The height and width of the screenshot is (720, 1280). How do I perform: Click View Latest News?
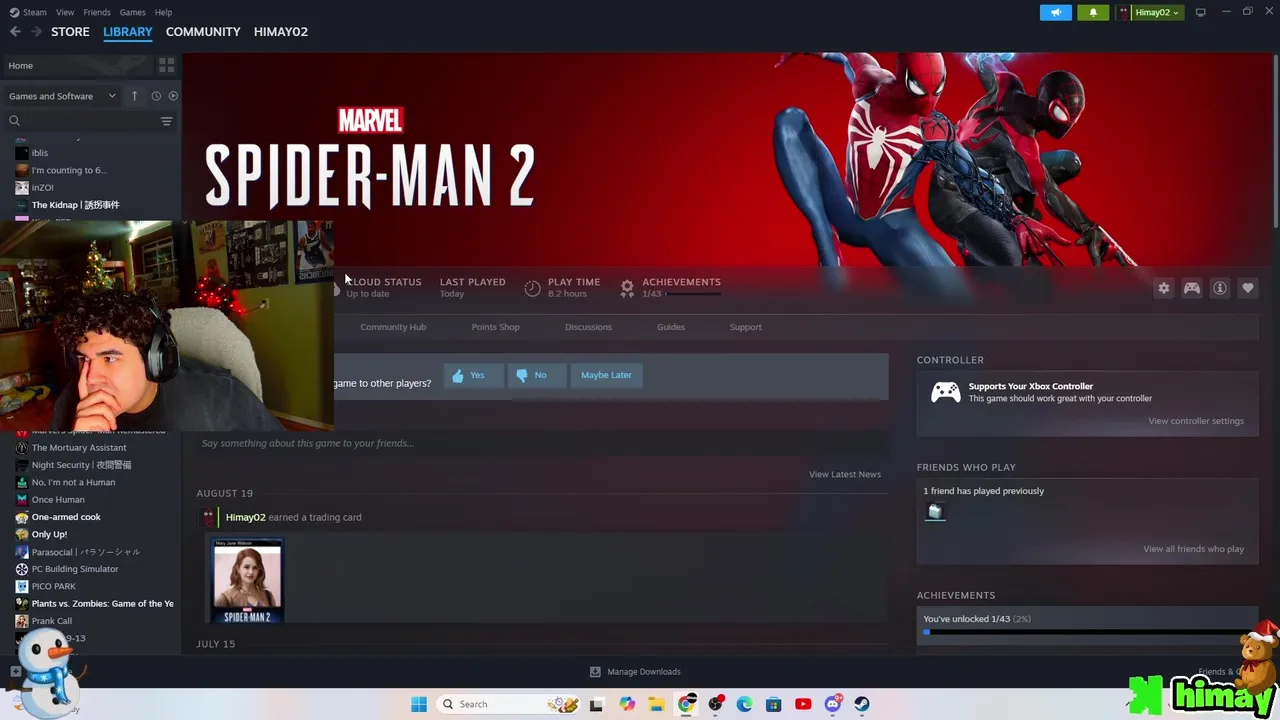[845, 474]
